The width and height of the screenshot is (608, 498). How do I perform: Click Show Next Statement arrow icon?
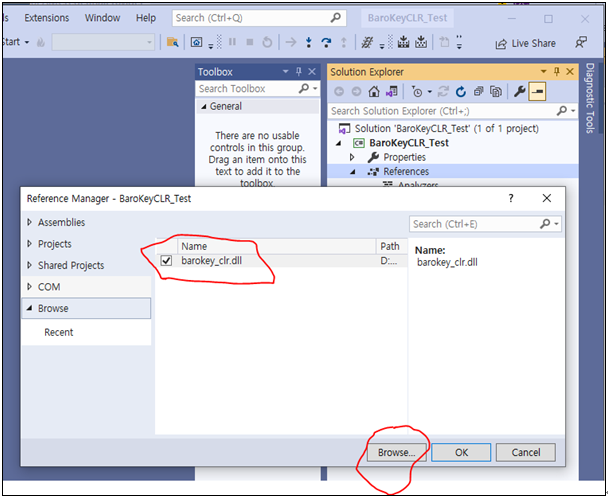coord(291,42)
